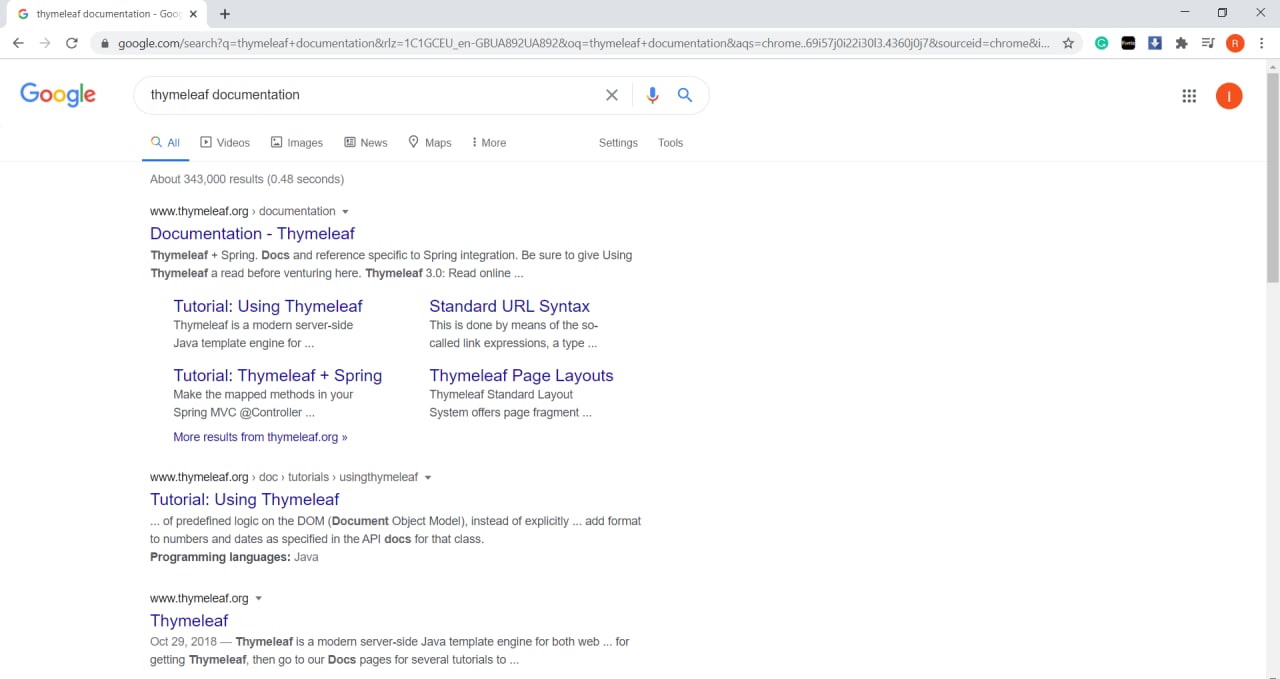Expand dropdown arrow next to thymeleaf.org › documentation
The image size is (1280, 679).
346,212
